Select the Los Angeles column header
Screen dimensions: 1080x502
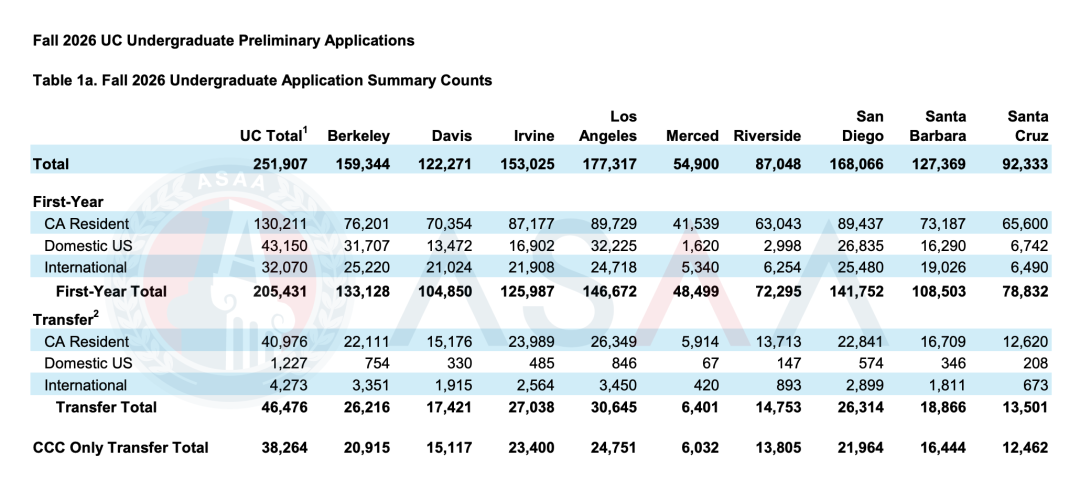coord(607,126)
